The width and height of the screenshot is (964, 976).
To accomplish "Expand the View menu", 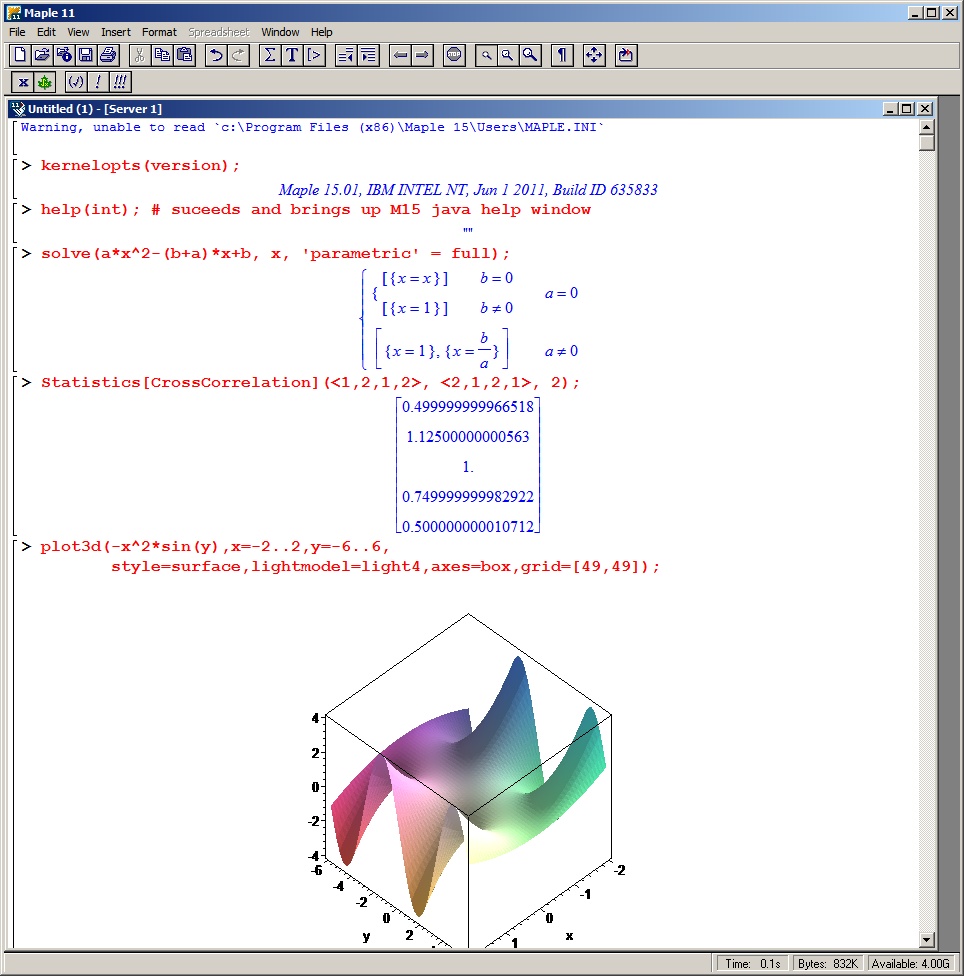I will coord(78,32).
